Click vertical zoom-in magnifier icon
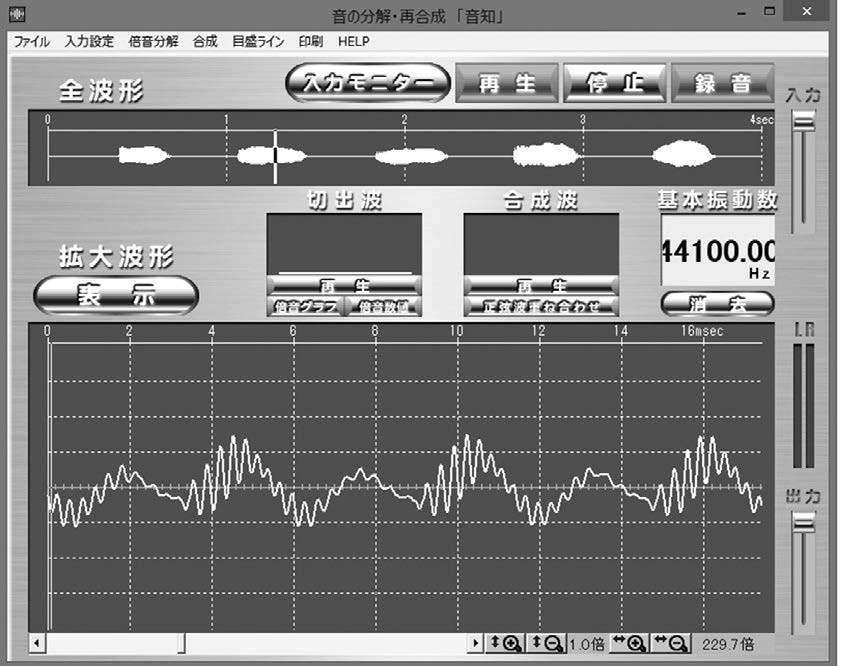Image resolution: width=844 pixels, height=666 pixels. click(506, 644)
